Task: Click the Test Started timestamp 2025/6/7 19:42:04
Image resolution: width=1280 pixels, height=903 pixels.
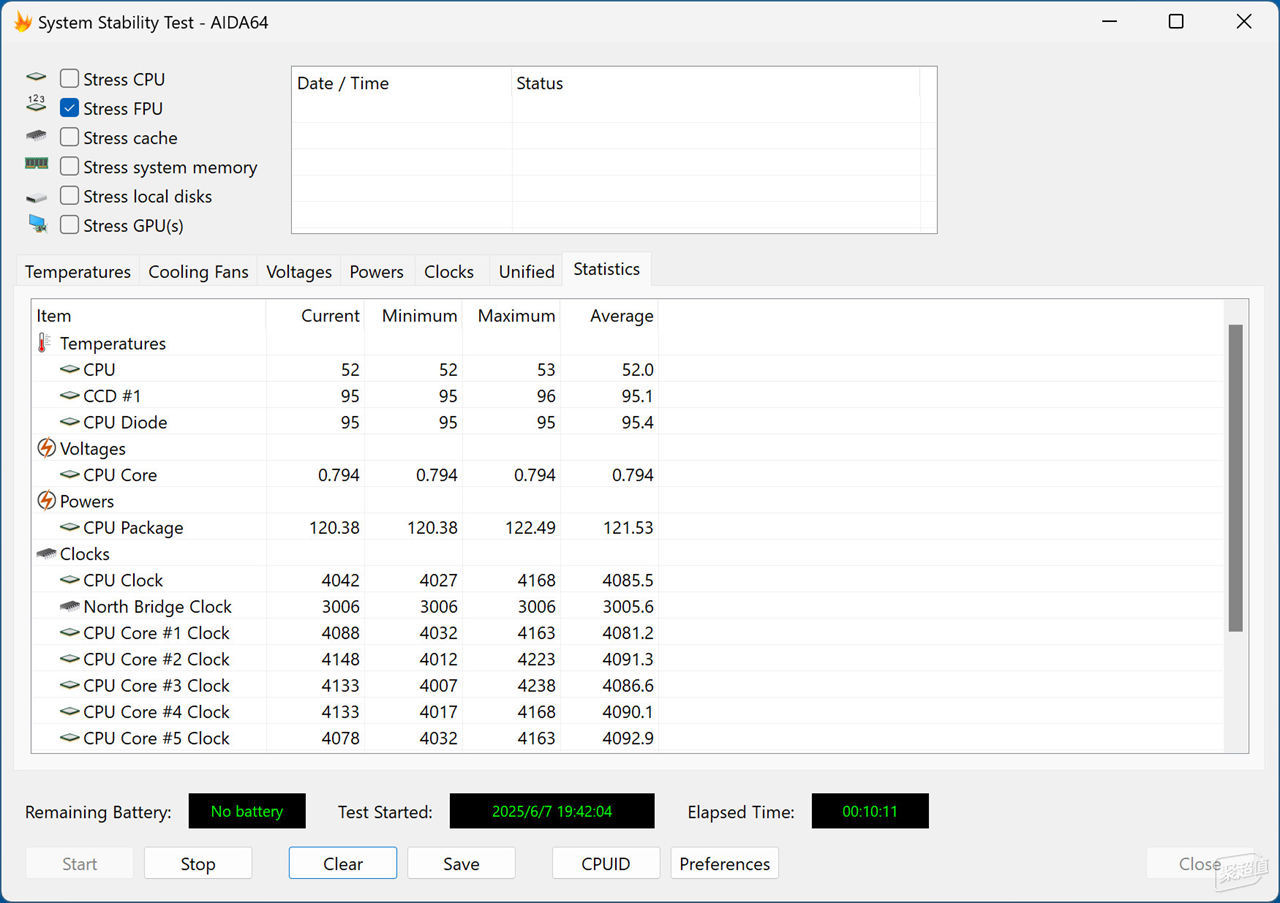Action: 552,811
